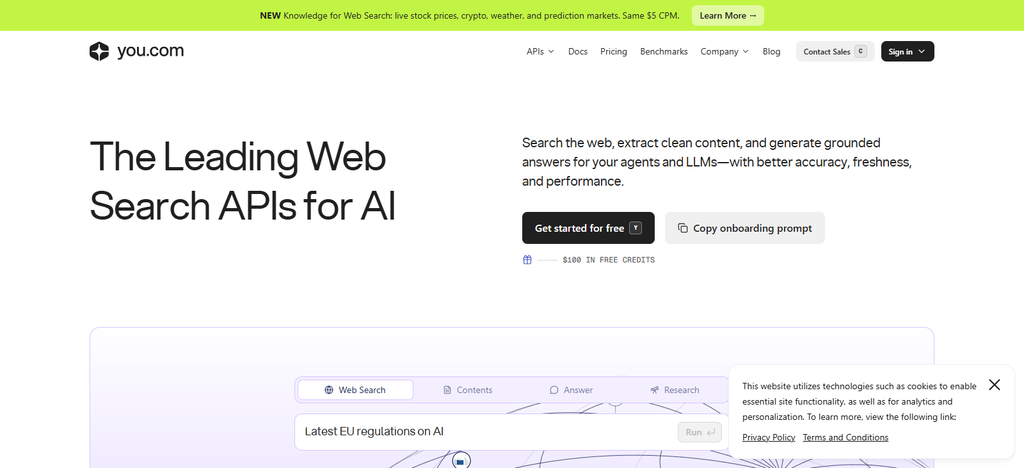Image resolution: width=1024 pixels, height=468 pixels.
Task: Go to the Pricing page
Action: click(x=614, y=52)
